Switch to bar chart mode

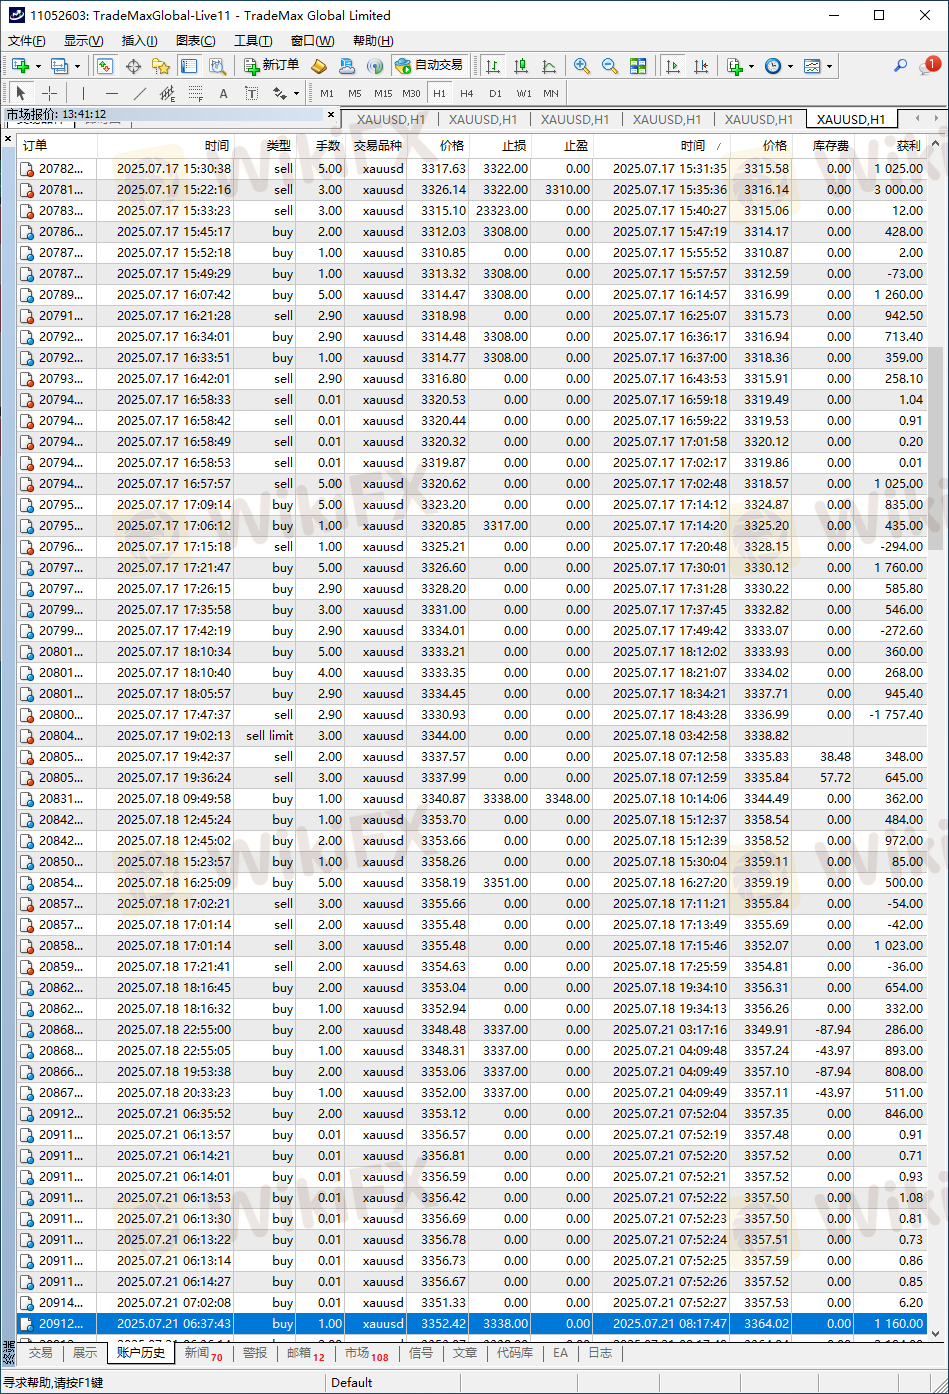point(492,66)
